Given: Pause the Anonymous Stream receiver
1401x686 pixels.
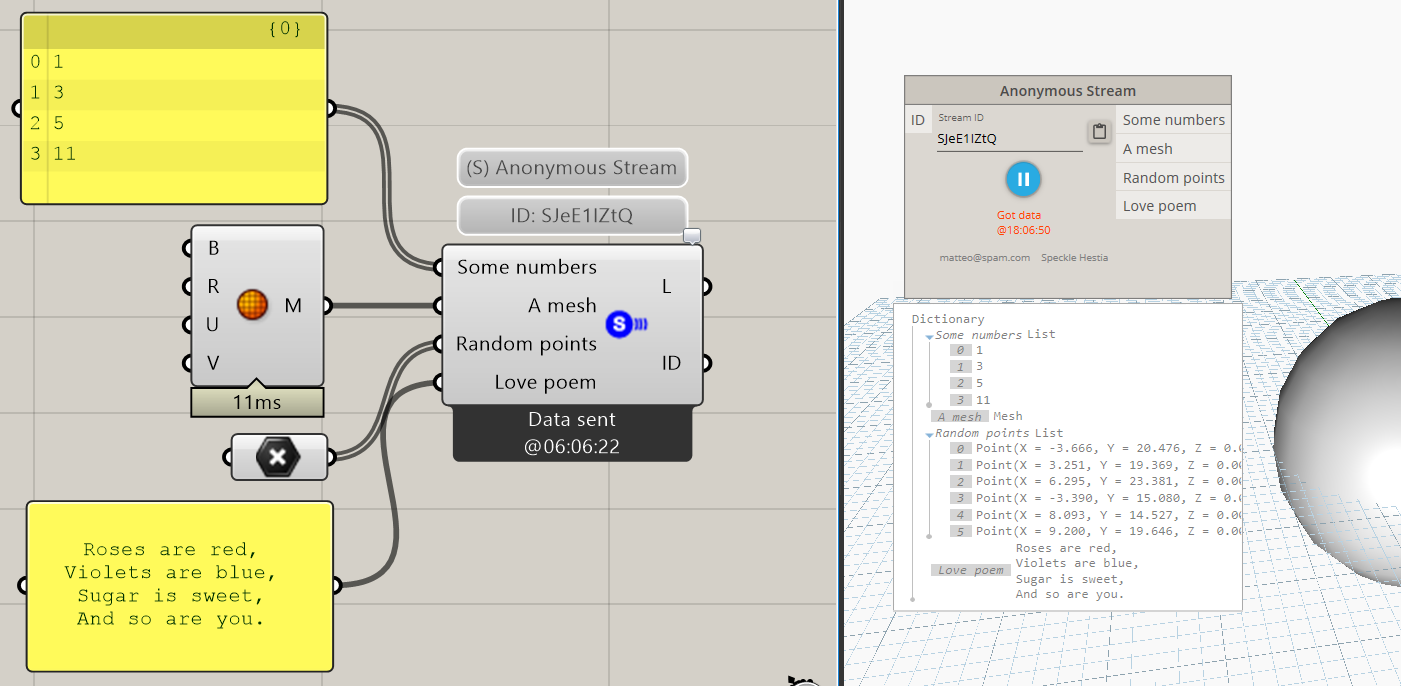Looking at the screenshot, I should coord(1022,180).
